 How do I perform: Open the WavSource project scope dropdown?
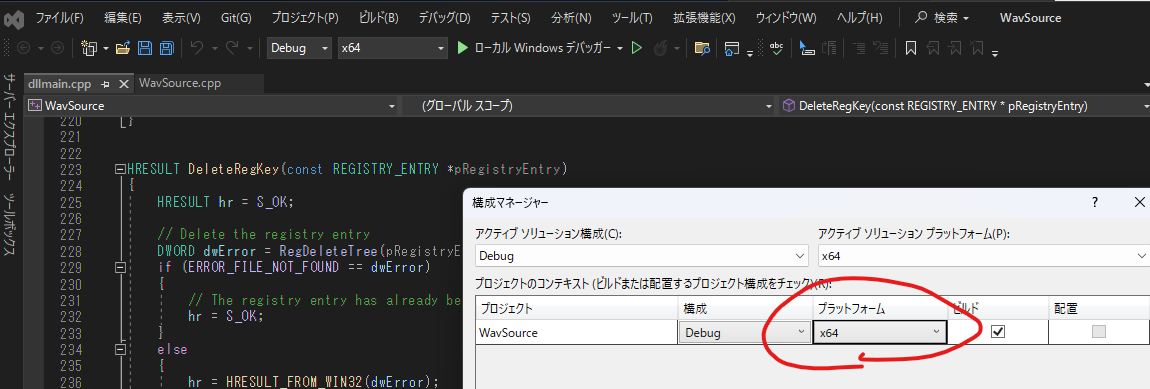point(212,106)
